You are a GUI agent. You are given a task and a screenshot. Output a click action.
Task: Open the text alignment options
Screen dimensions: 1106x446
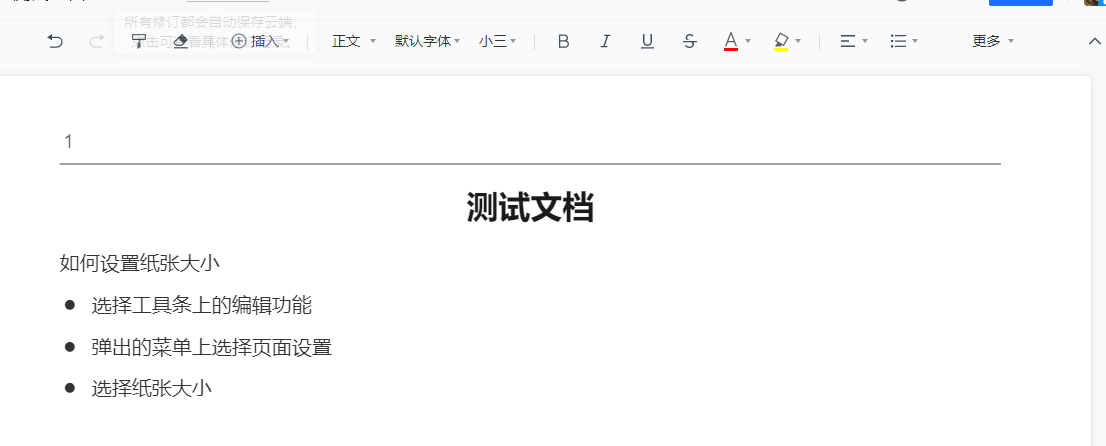(853, 41)
